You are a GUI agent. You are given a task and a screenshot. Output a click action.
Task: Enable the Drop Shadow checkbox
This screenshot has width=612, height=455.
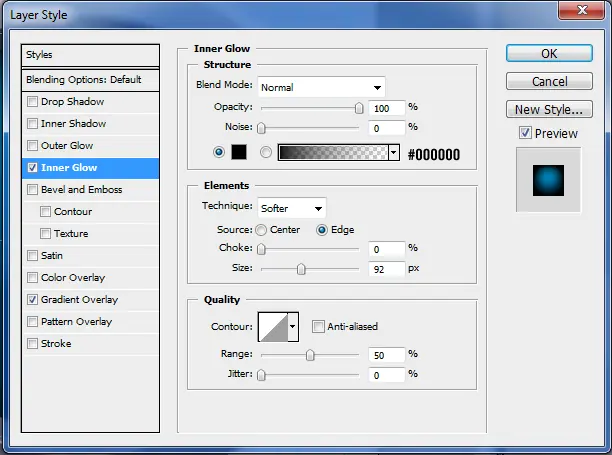click(32, 101)
